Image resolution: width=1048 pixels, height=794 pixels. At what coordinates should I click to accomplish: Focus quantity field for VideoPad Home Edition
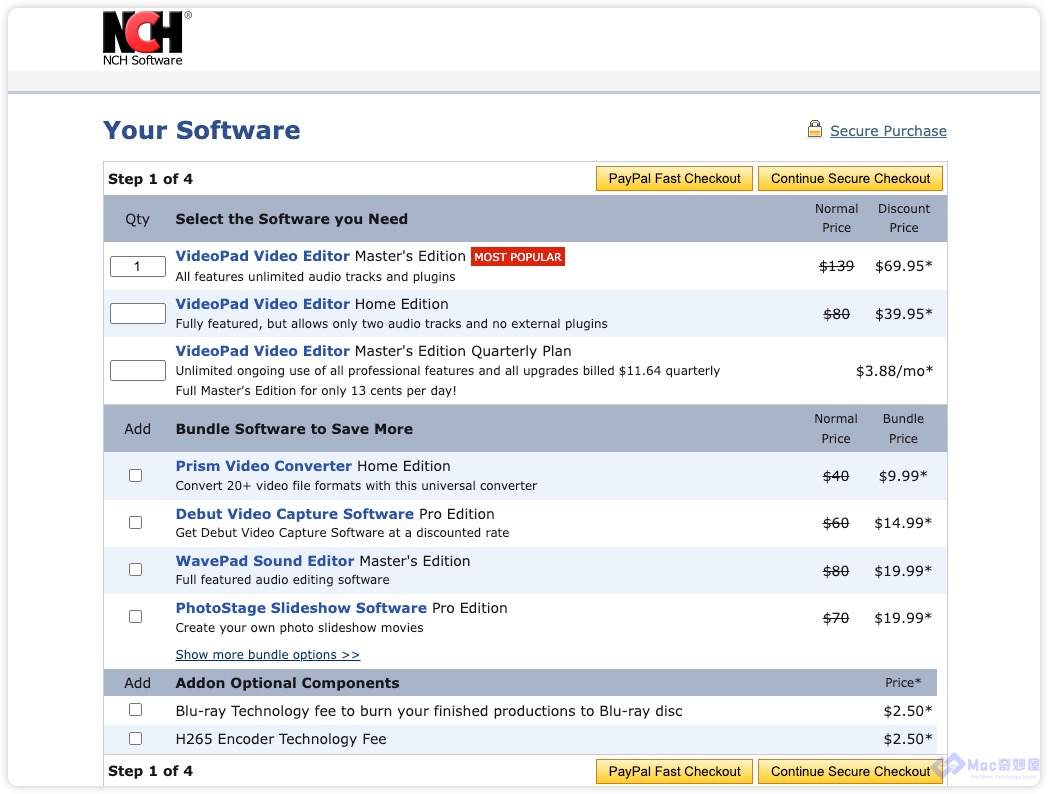138,313
